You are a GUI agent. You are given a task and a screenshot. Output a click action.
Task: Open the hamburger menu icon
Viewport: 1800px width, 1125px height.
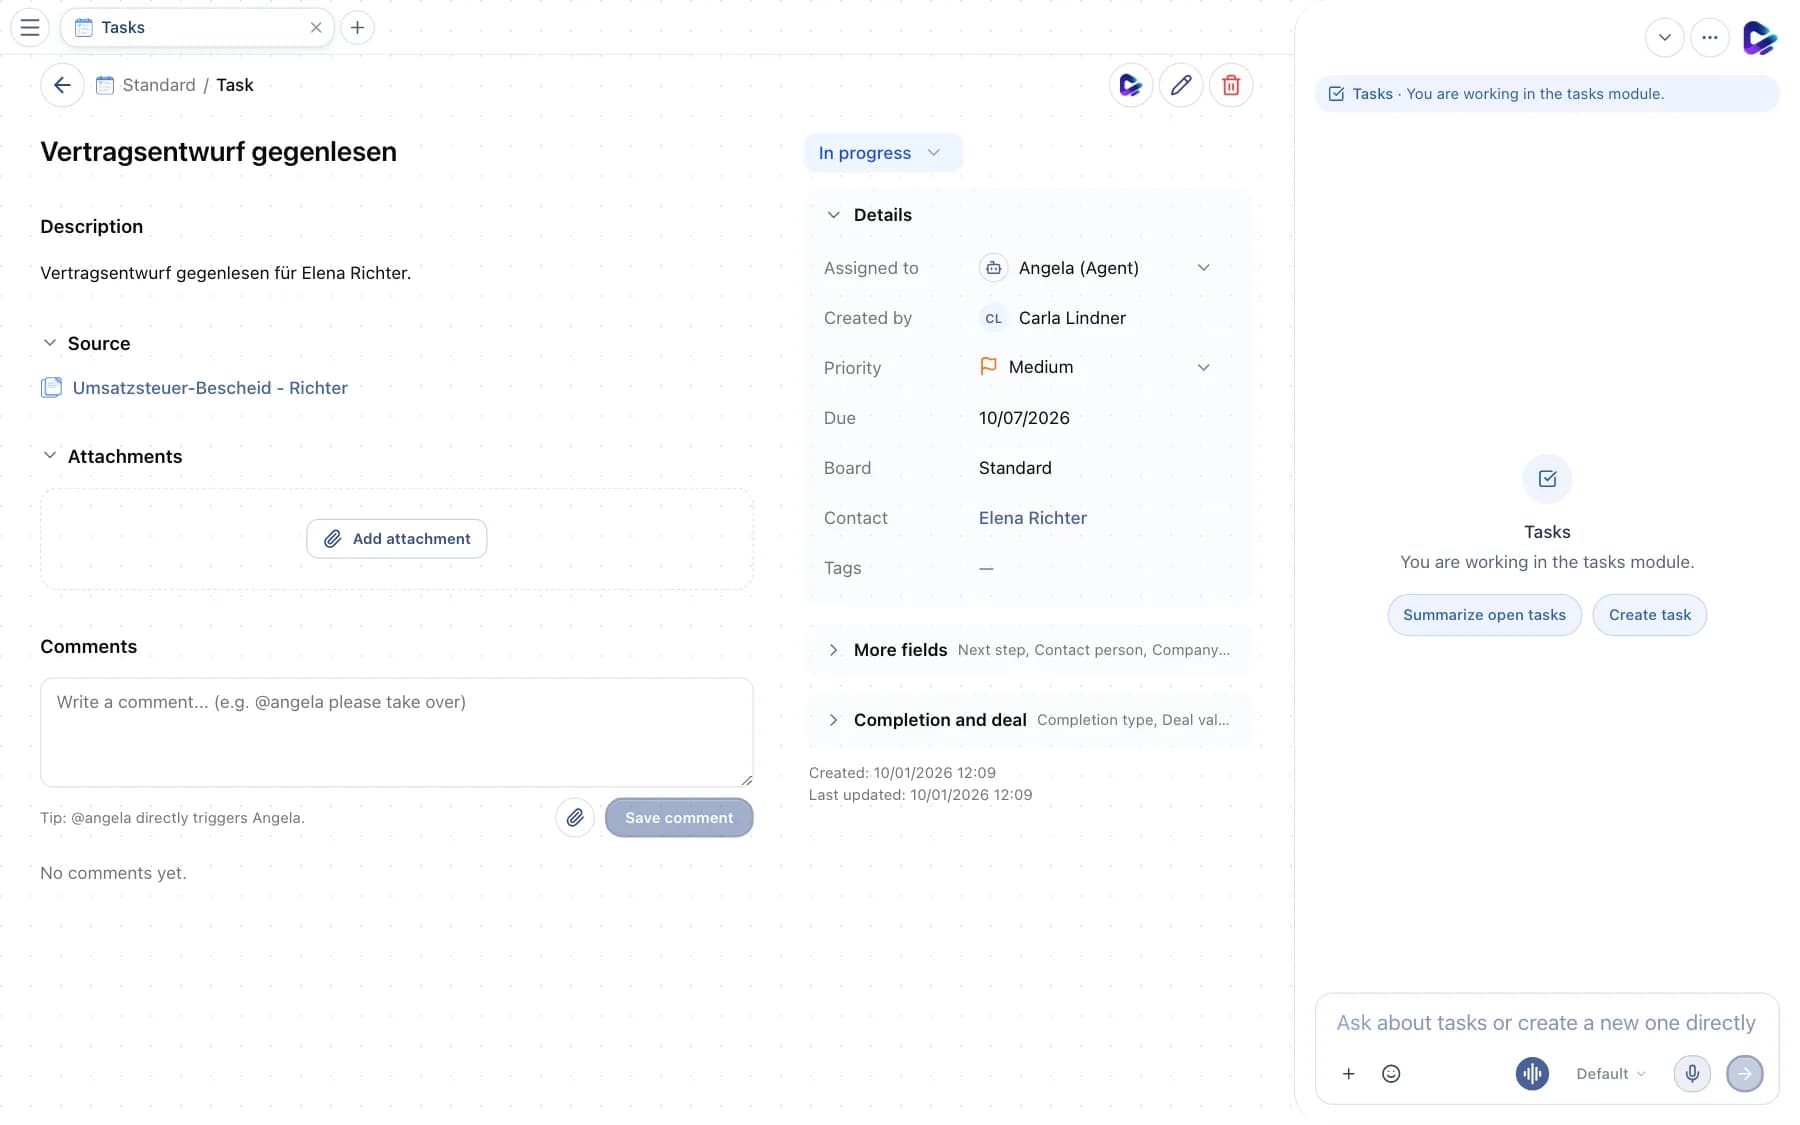[30, 27]
